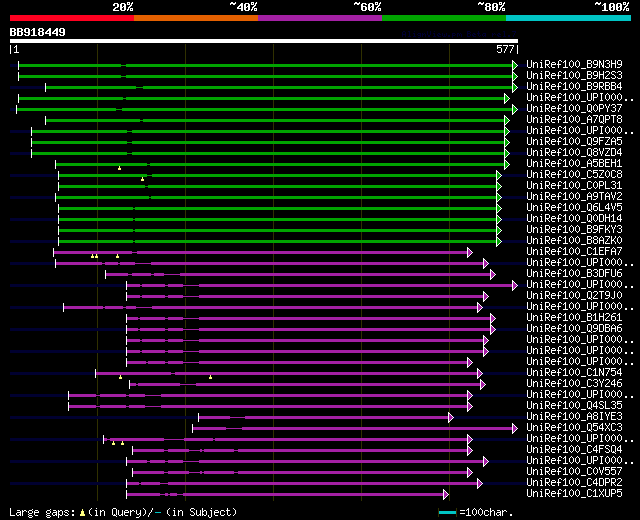Select the UniRef100_C1EFA7 label
This screenshot has width=640, height=520.
[574, 251]
